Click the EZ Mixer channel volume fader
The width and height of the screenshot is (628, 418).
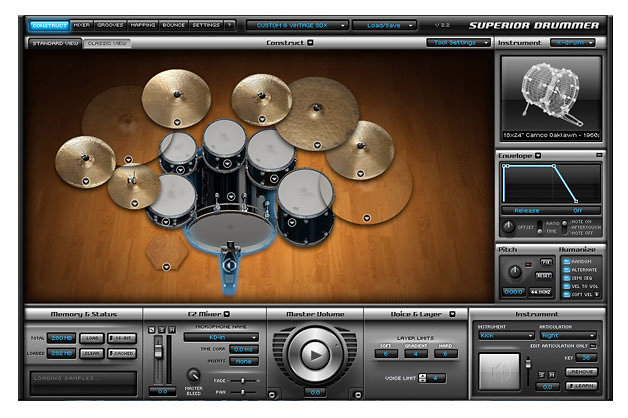click(158, 351)
